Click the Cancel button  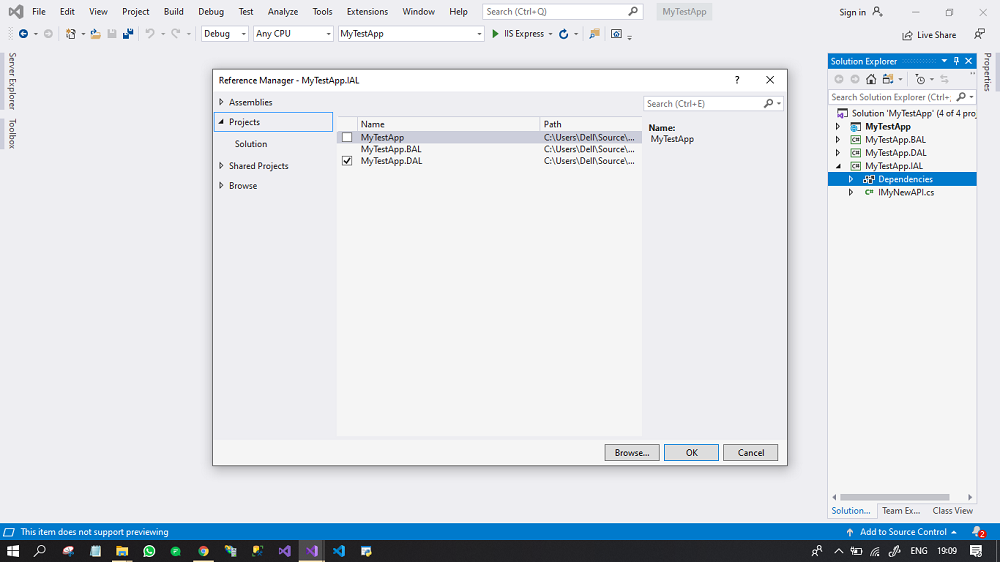[751, 452]
